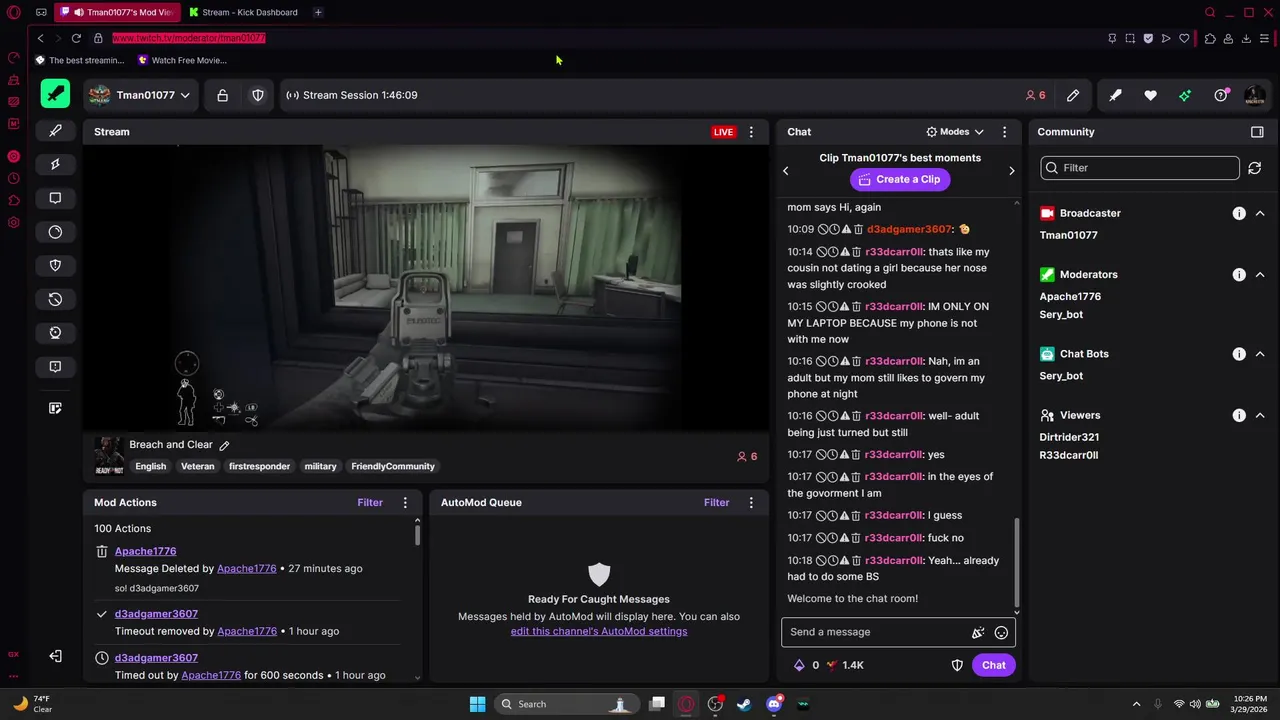Open the chat Modes dropdown
The height and width of the screenshot is (720, 1280).
[955, 132]
